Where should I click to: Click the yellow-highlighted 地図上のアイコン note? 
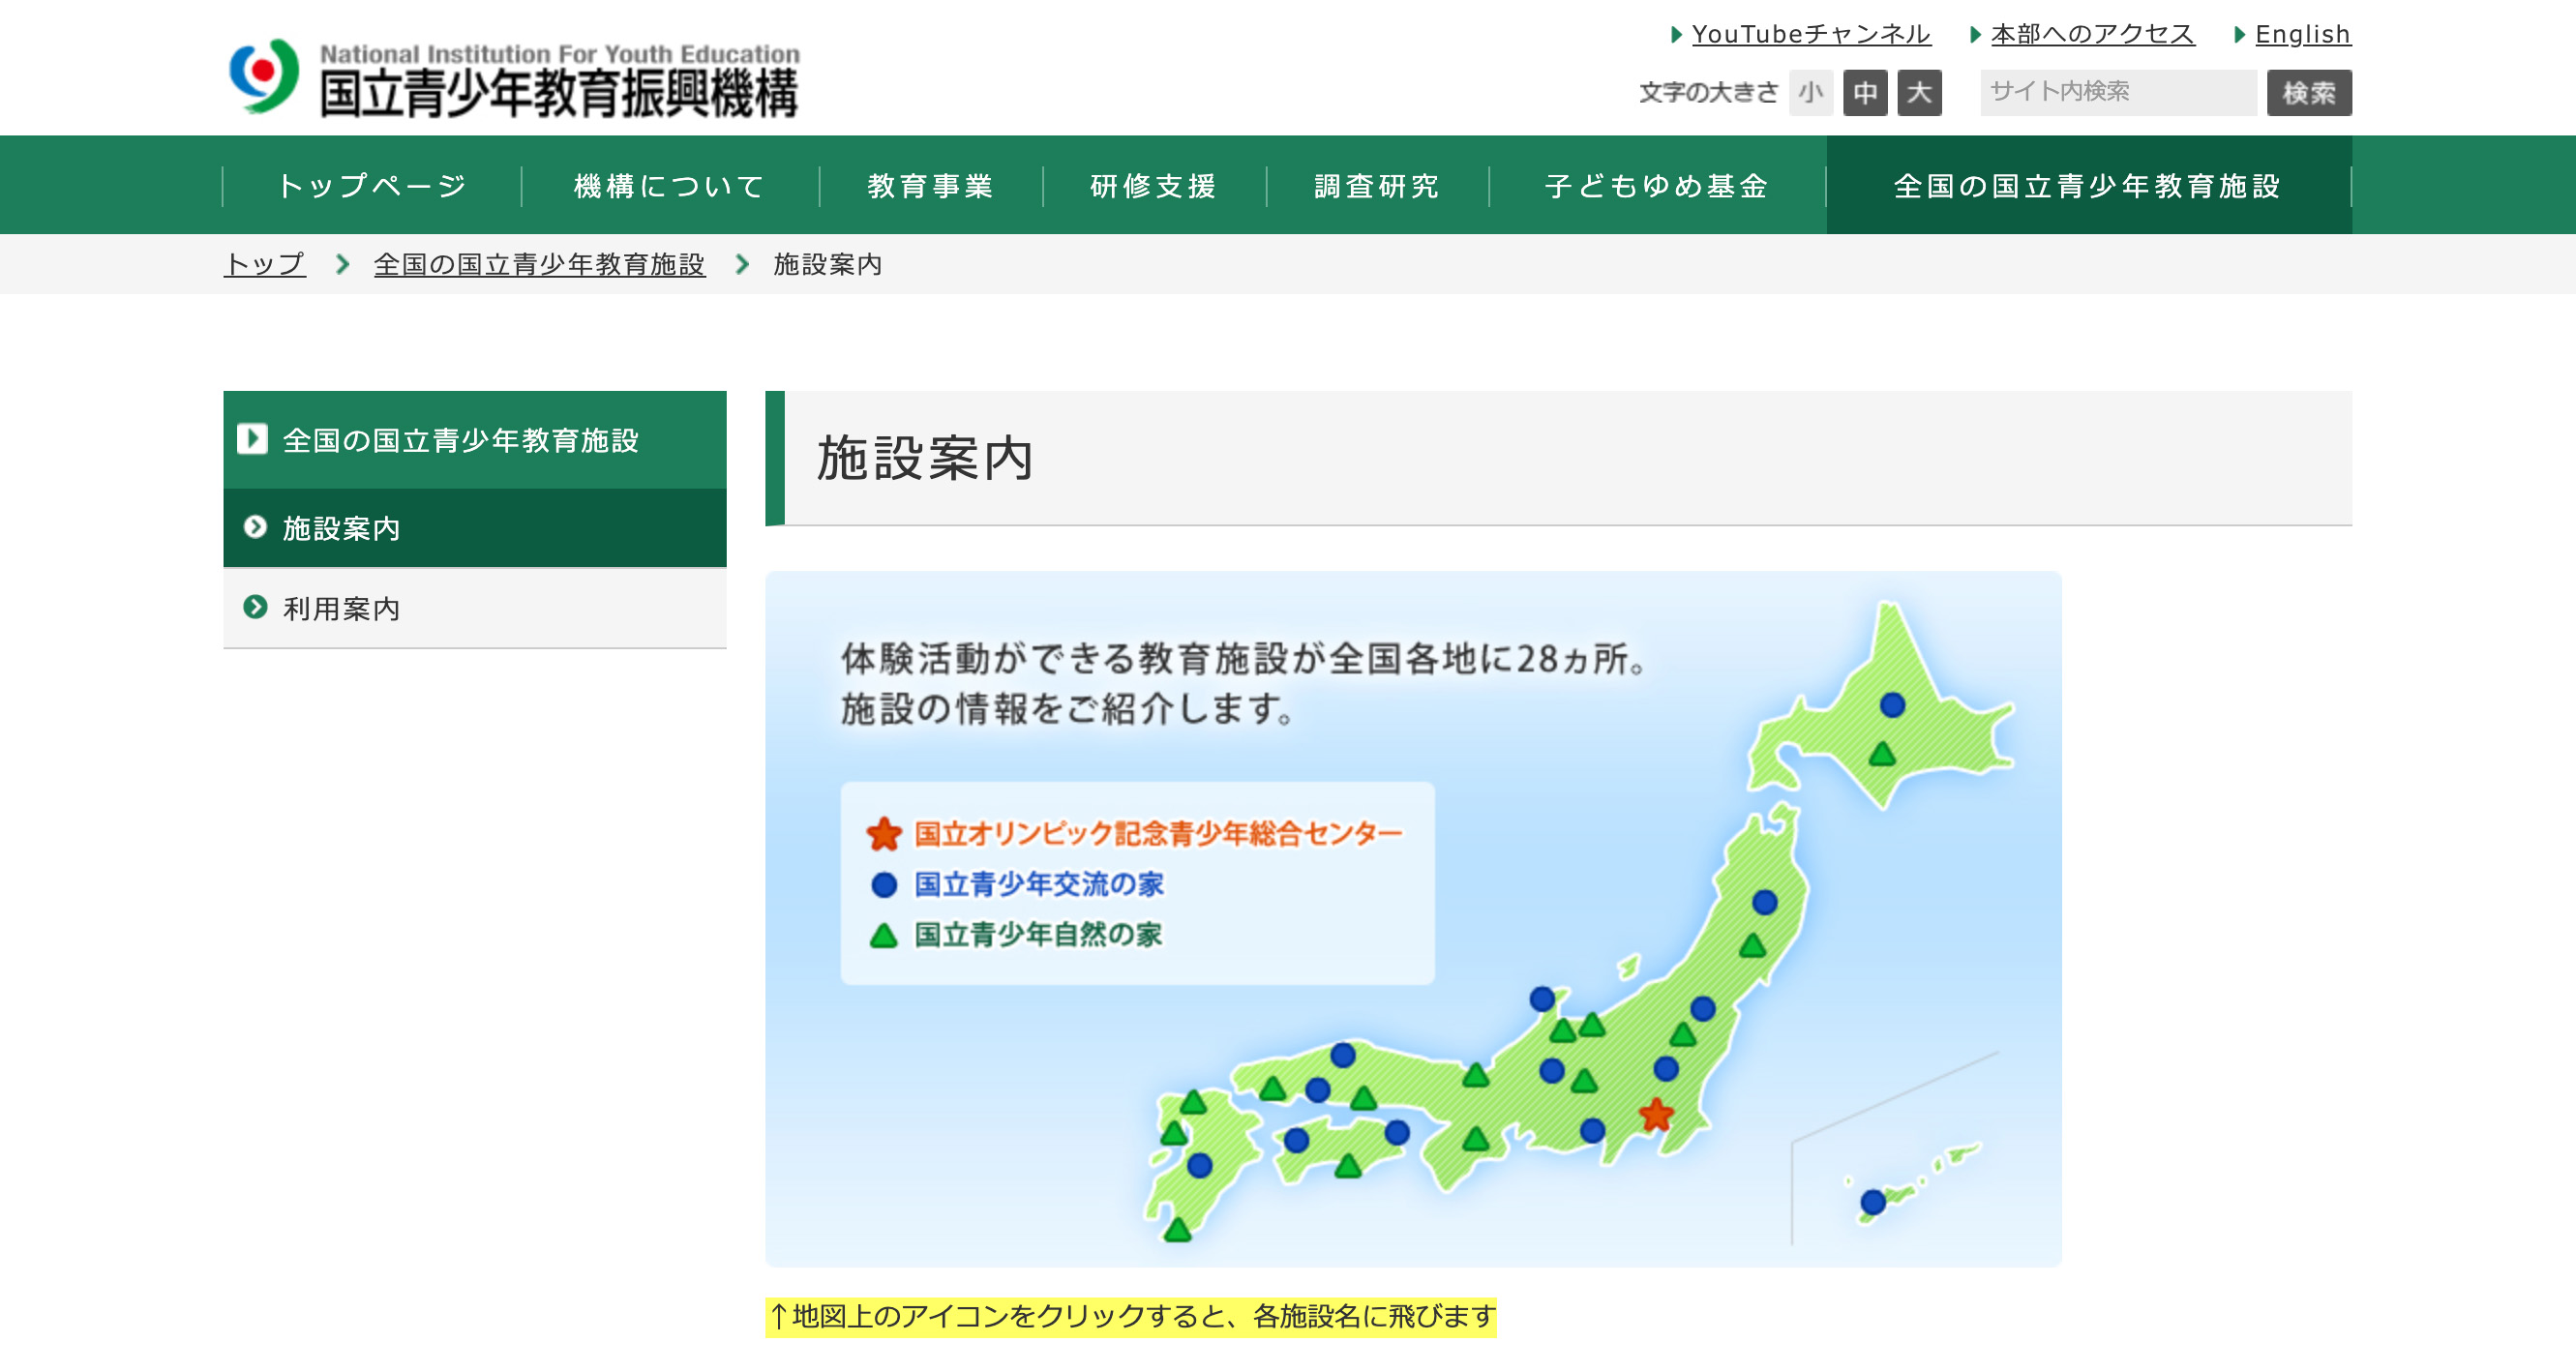coord(1131,1316)
